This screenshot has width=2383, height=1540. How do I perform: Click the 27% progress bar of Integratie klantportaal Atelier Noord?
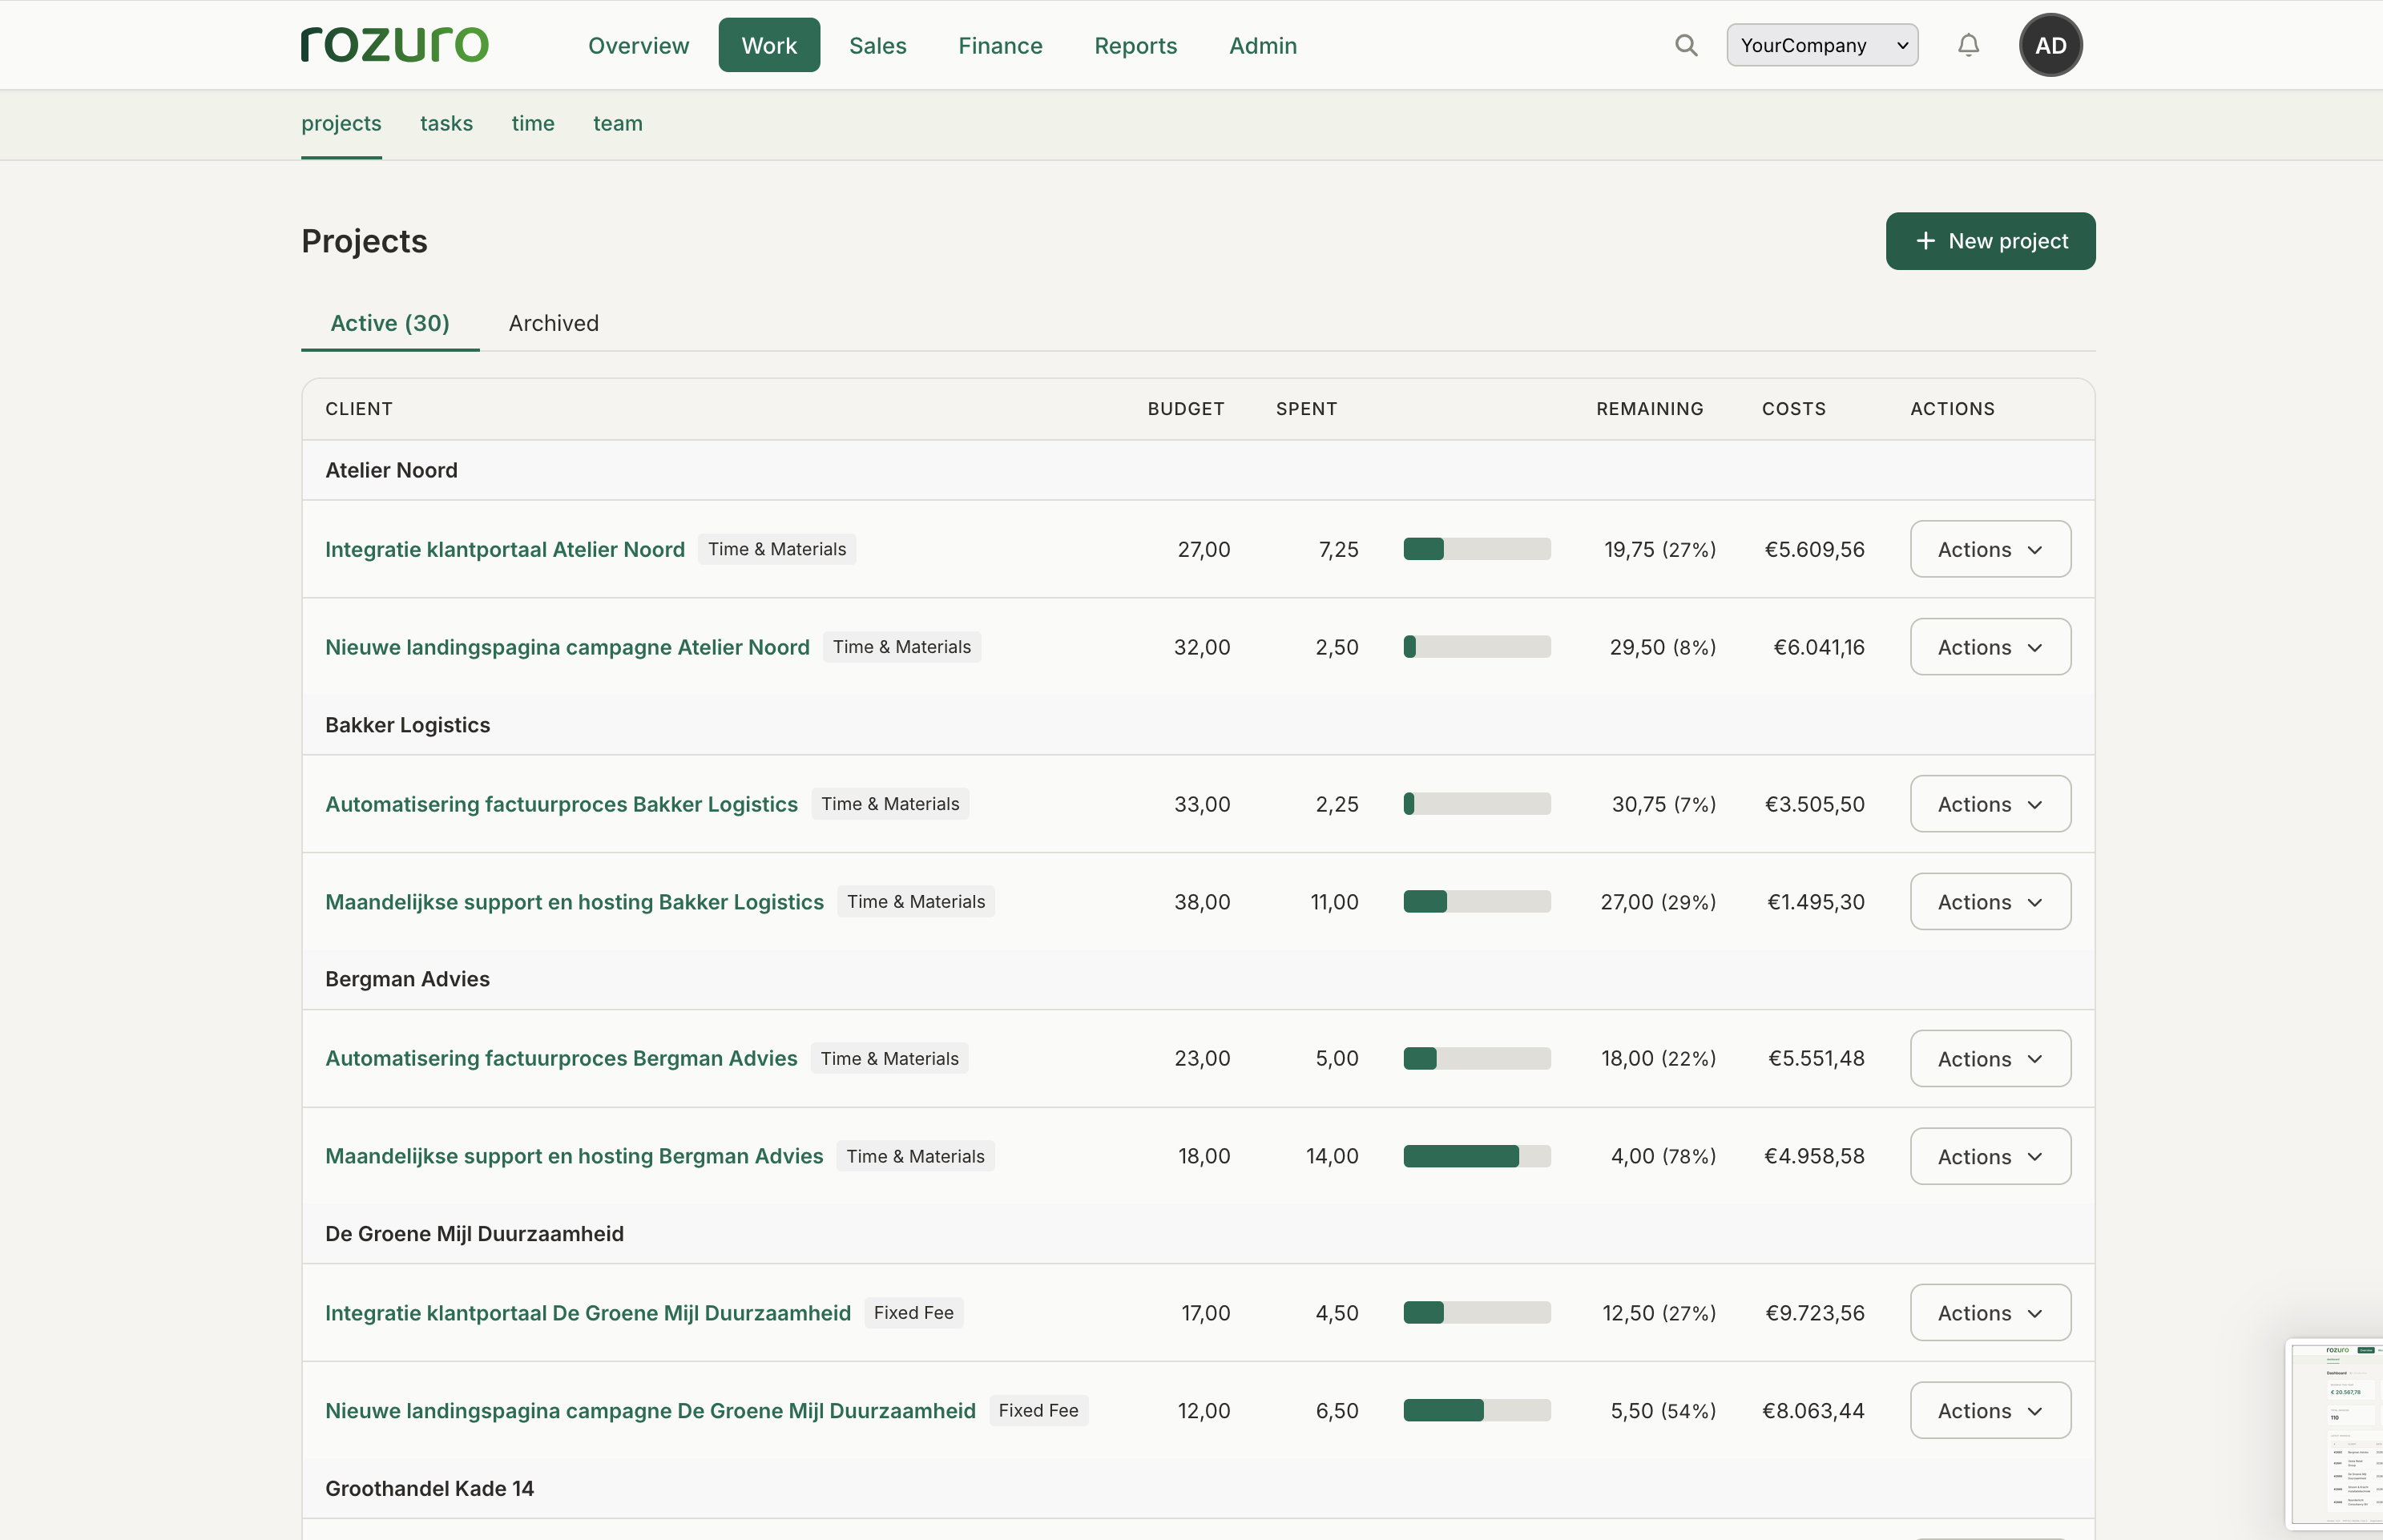[1477, 549]
